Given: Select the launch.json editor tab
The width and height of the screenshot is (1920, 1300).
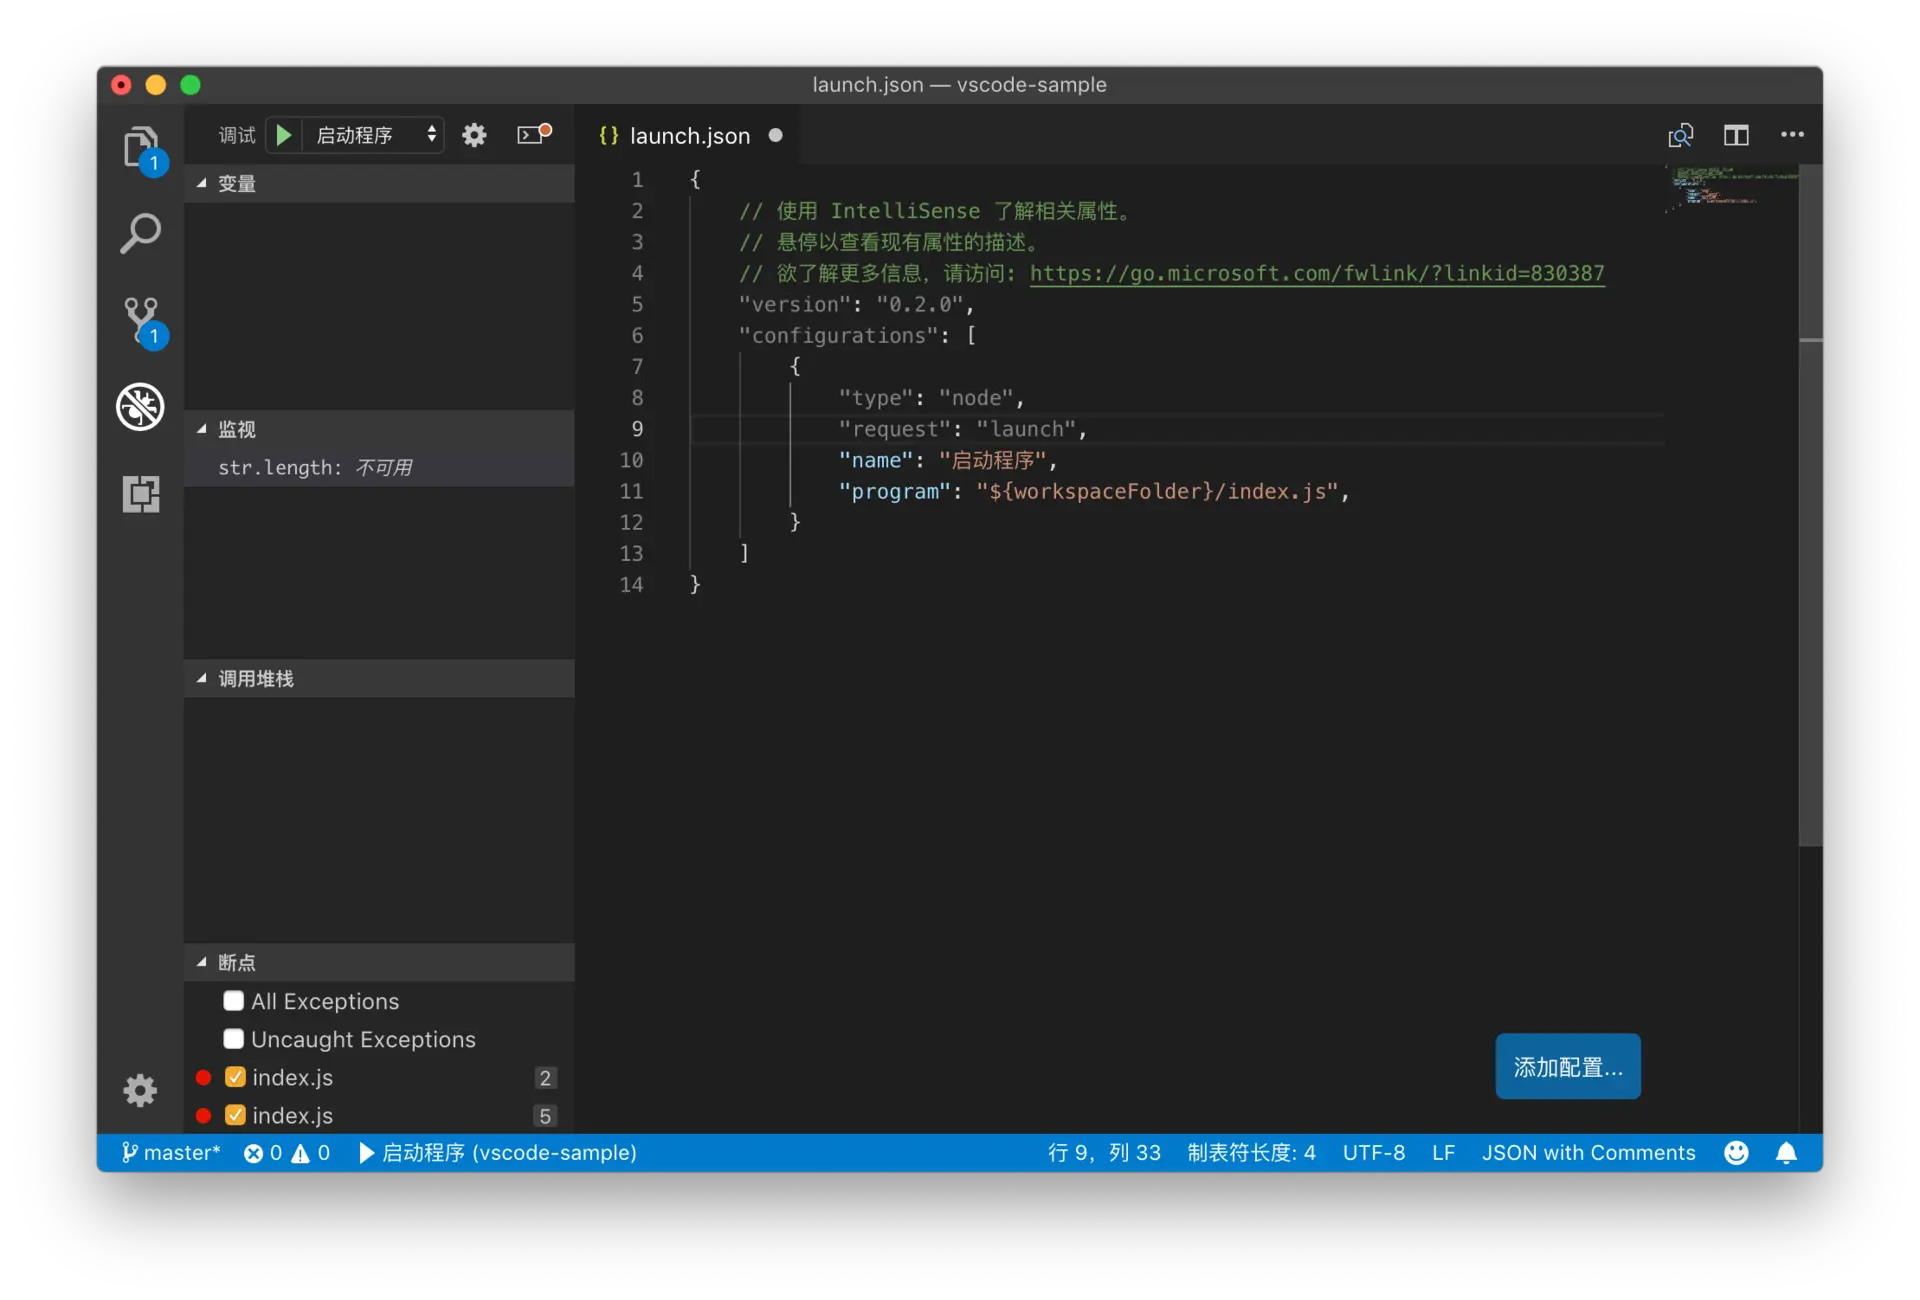Looking at the screenshot, I should point(689,136).
